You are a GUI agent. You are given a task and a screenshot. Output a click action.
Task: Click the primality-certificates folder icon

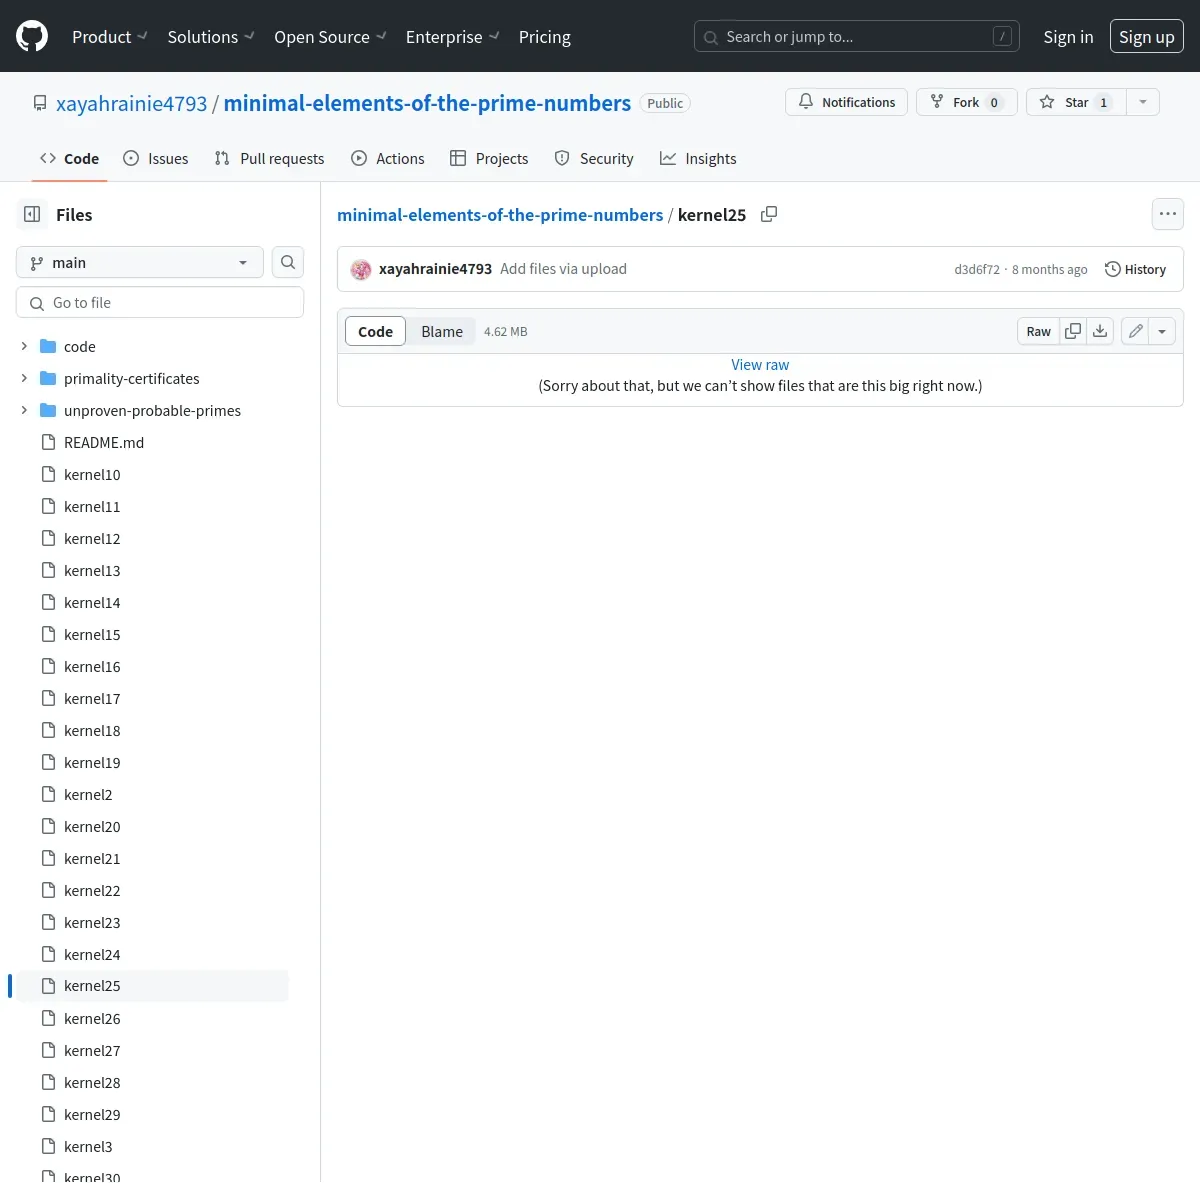[48, 378]
